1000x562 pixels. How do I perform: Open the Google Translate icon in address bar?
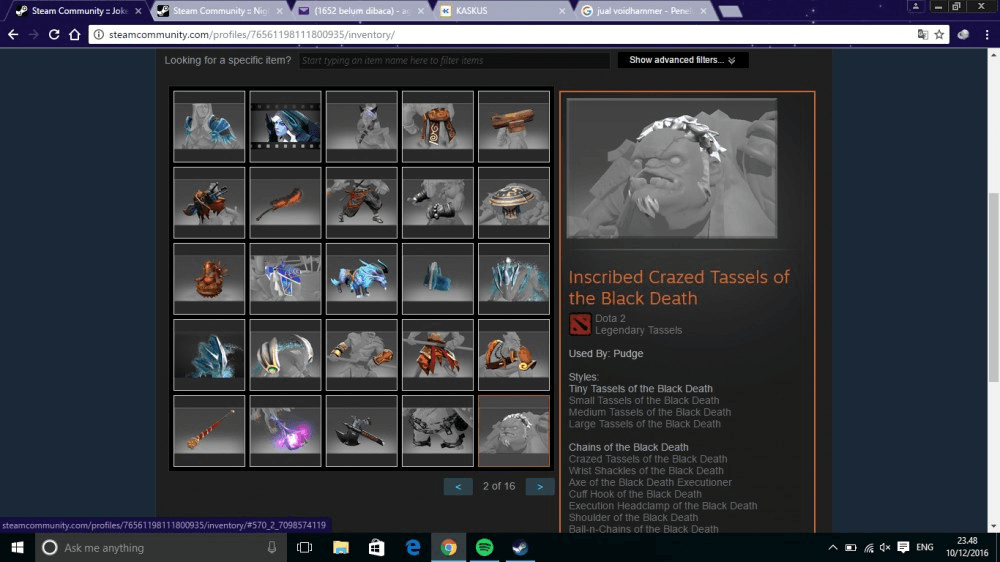coord(922,34)
